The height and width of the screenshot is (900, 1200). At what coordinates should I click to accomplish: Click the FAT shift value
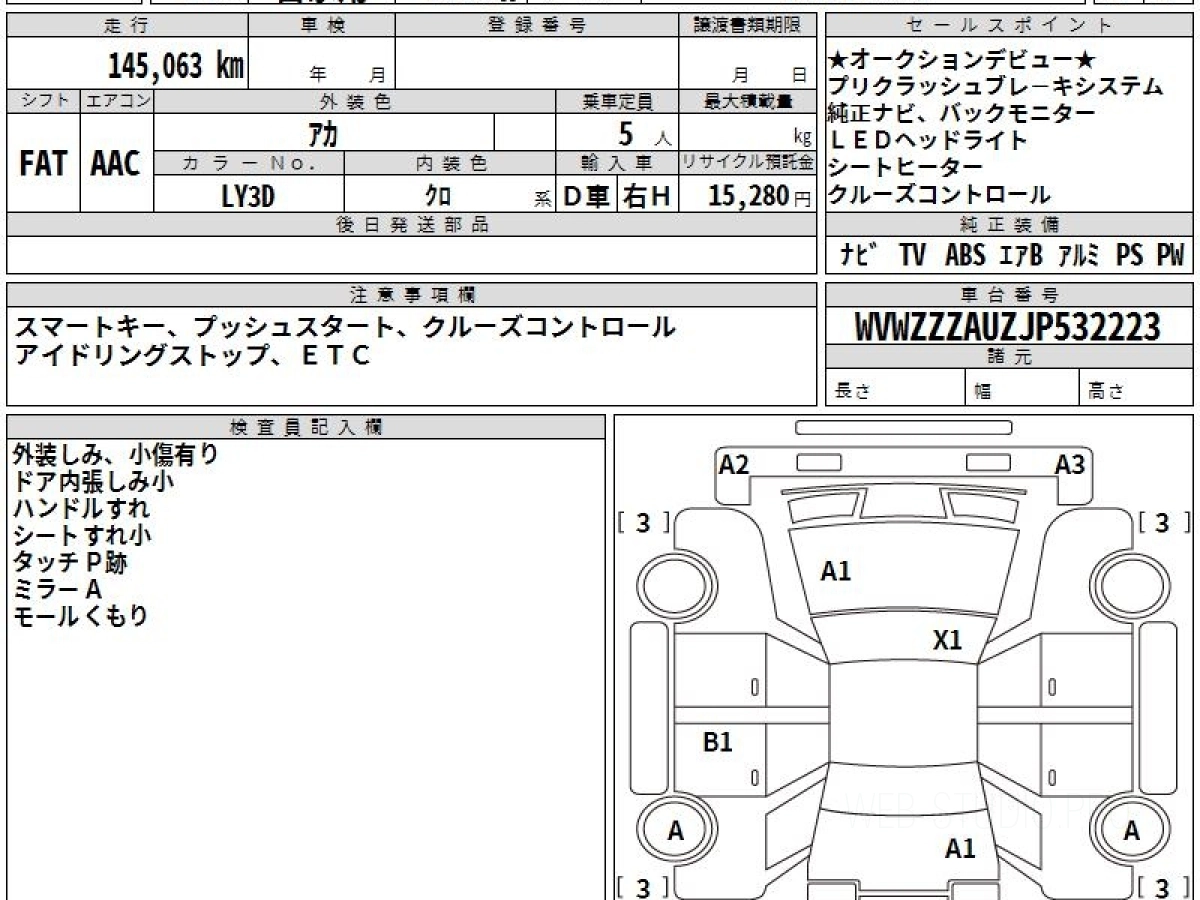tap(43, 164)
